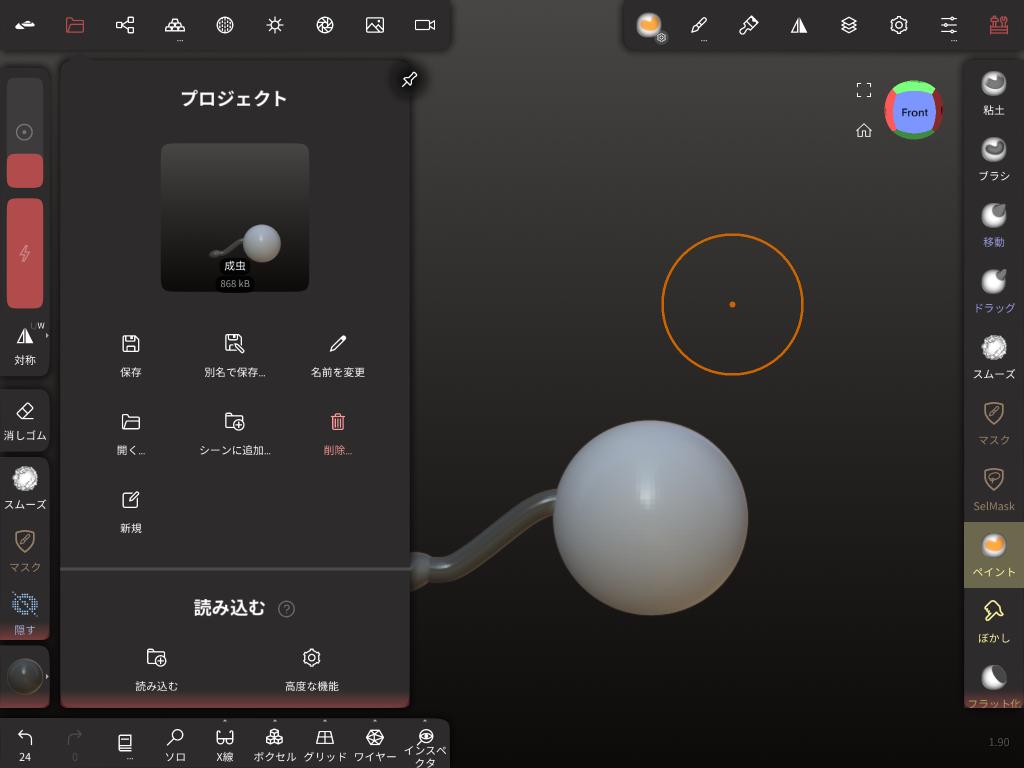Toggle グリッド grid display
1024x768 pixels.
pos(325,744)
